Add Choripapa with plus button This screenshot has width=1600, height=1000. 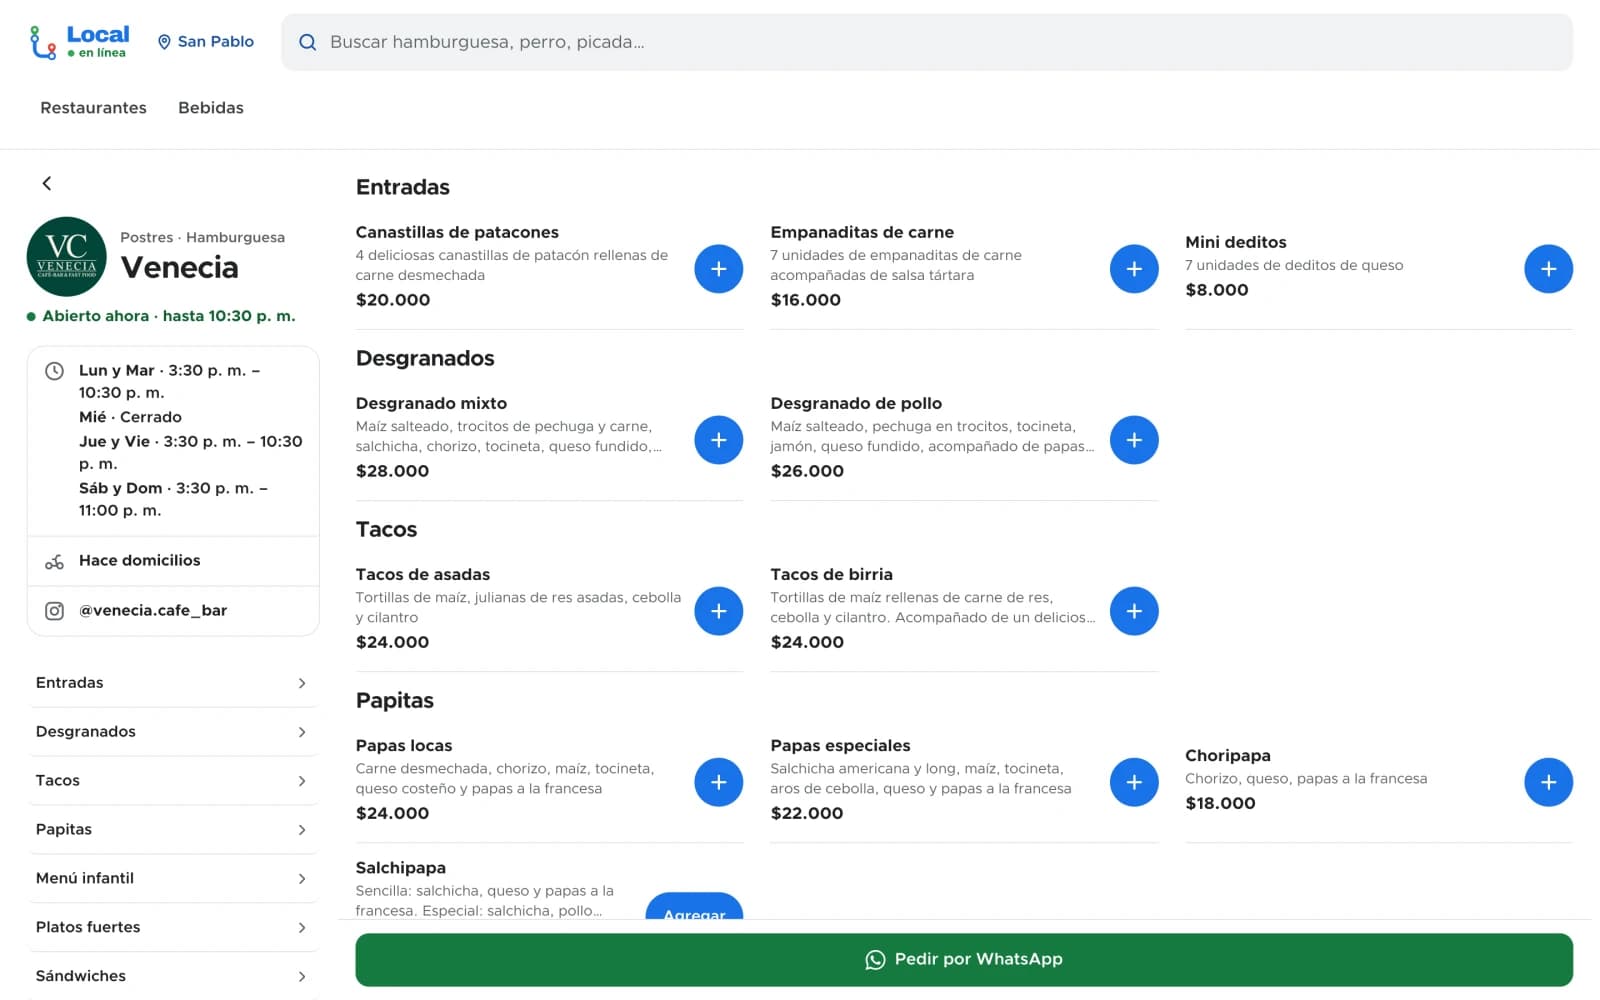point(1548,782)
